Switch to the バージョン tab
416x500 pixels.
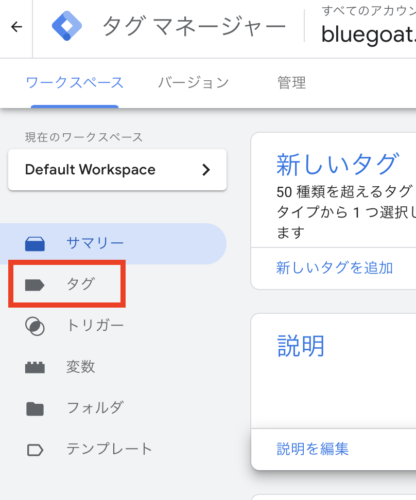(x=193, y=83)
